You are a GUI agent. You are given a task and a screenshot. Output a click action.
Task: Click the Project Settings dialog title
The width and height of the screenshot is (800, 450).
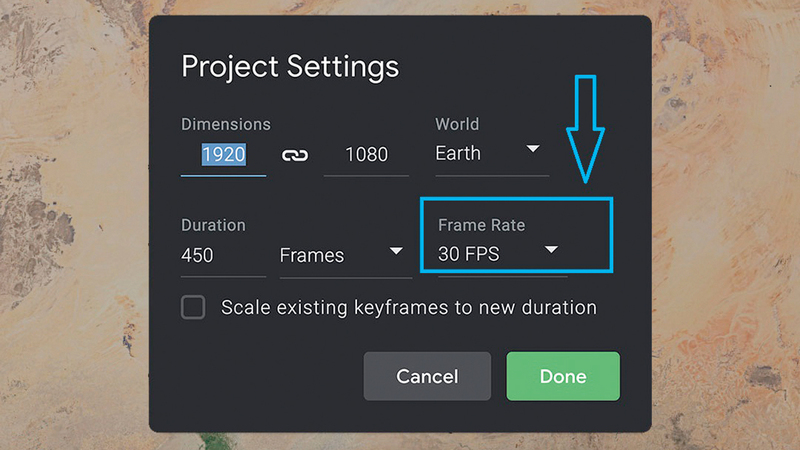pyautogui.click(x=290, y=67)
